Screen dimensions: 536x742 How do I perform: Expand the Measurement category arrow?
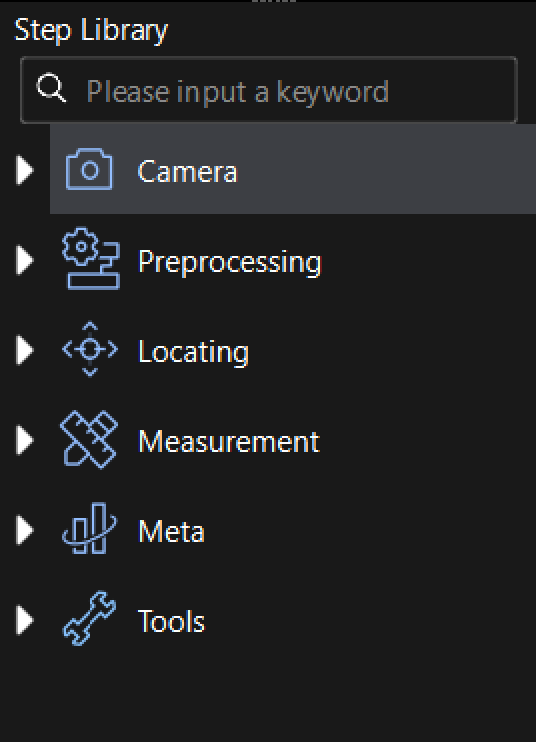(x=25, y=440)
